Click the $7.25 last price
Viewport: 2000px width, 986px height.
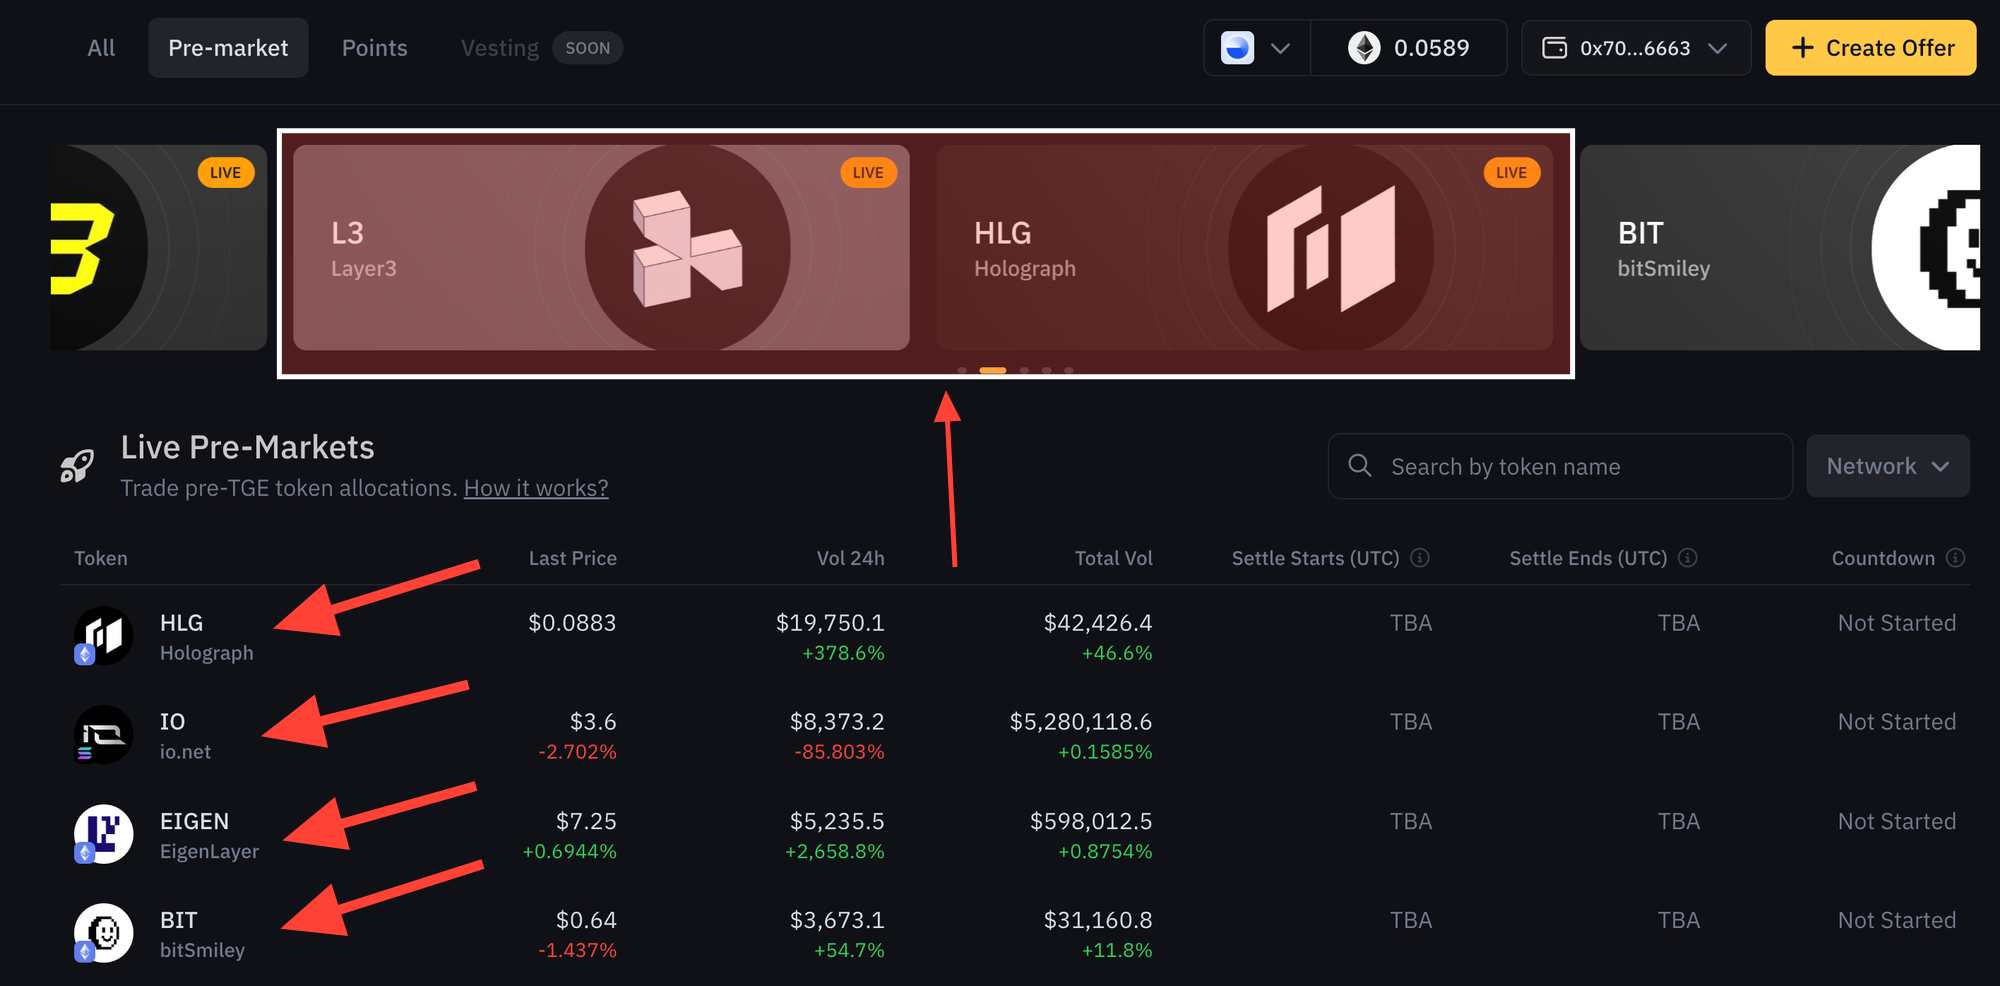[586, 821]
